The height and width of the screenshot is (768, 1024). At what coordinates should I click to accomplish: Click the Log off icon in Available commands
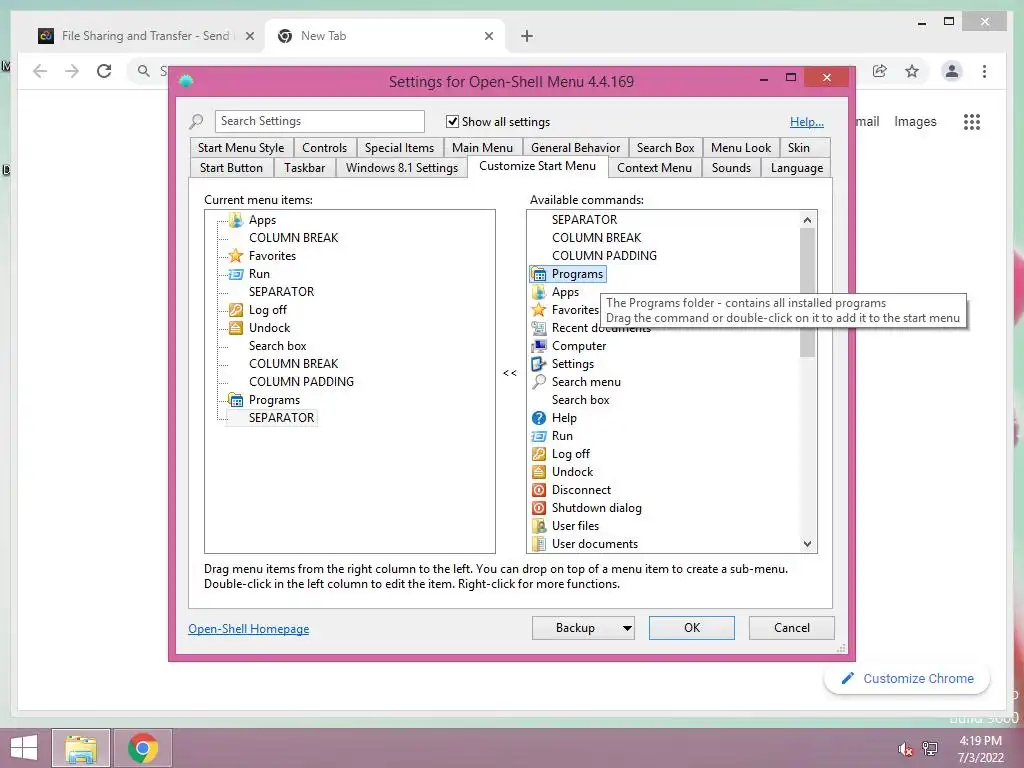[x=539, y=454]
